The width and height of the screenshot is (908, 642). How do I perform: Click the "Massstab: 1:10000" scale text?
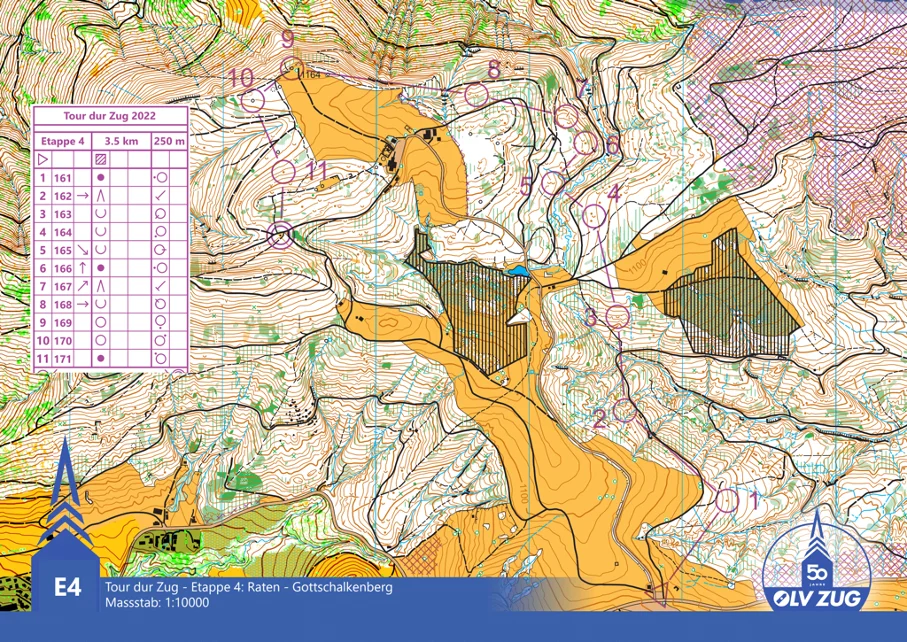coord(152,601)
